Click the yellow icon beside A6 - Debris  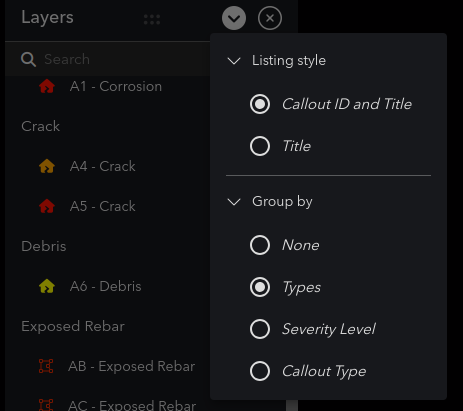(x=47, y=286)
